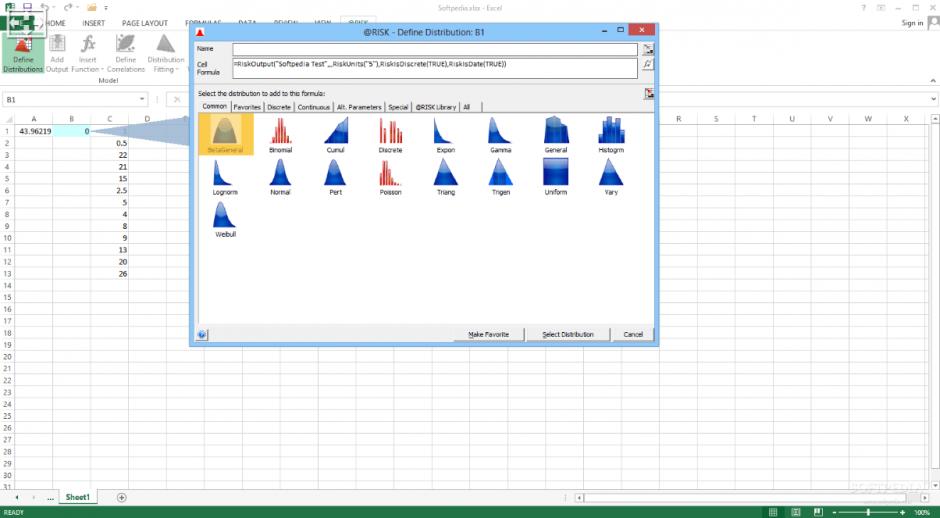The height and width of the screenshot is (518, 940).
Task: Expand the Name Box dropdown
Action: tap(142, 100)
